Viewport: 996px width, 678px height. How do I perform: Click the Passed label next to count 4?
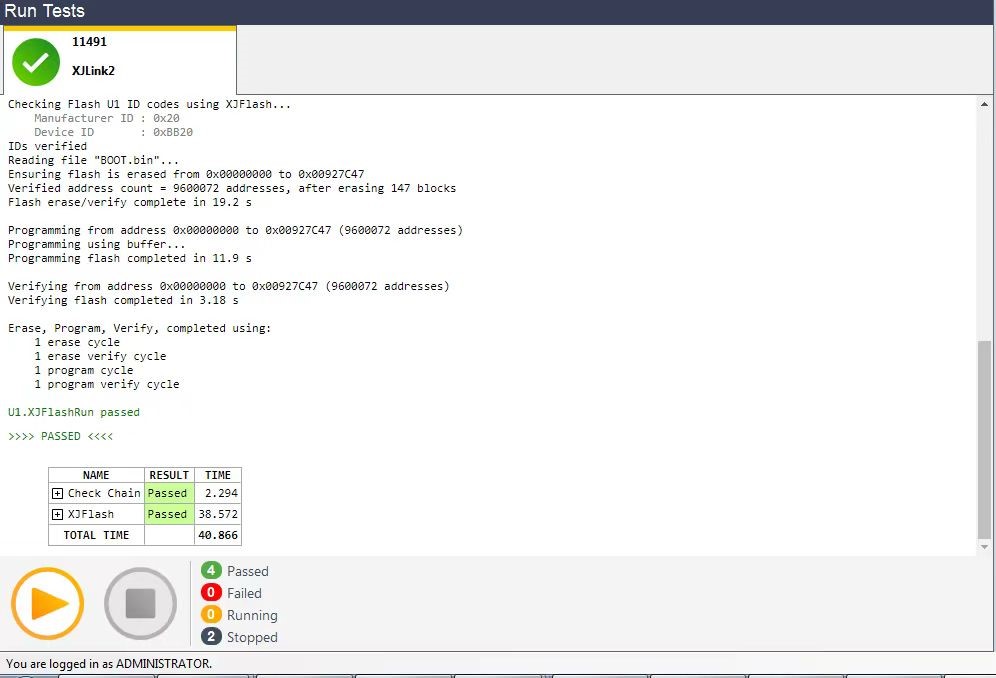(x=248, y=571)
